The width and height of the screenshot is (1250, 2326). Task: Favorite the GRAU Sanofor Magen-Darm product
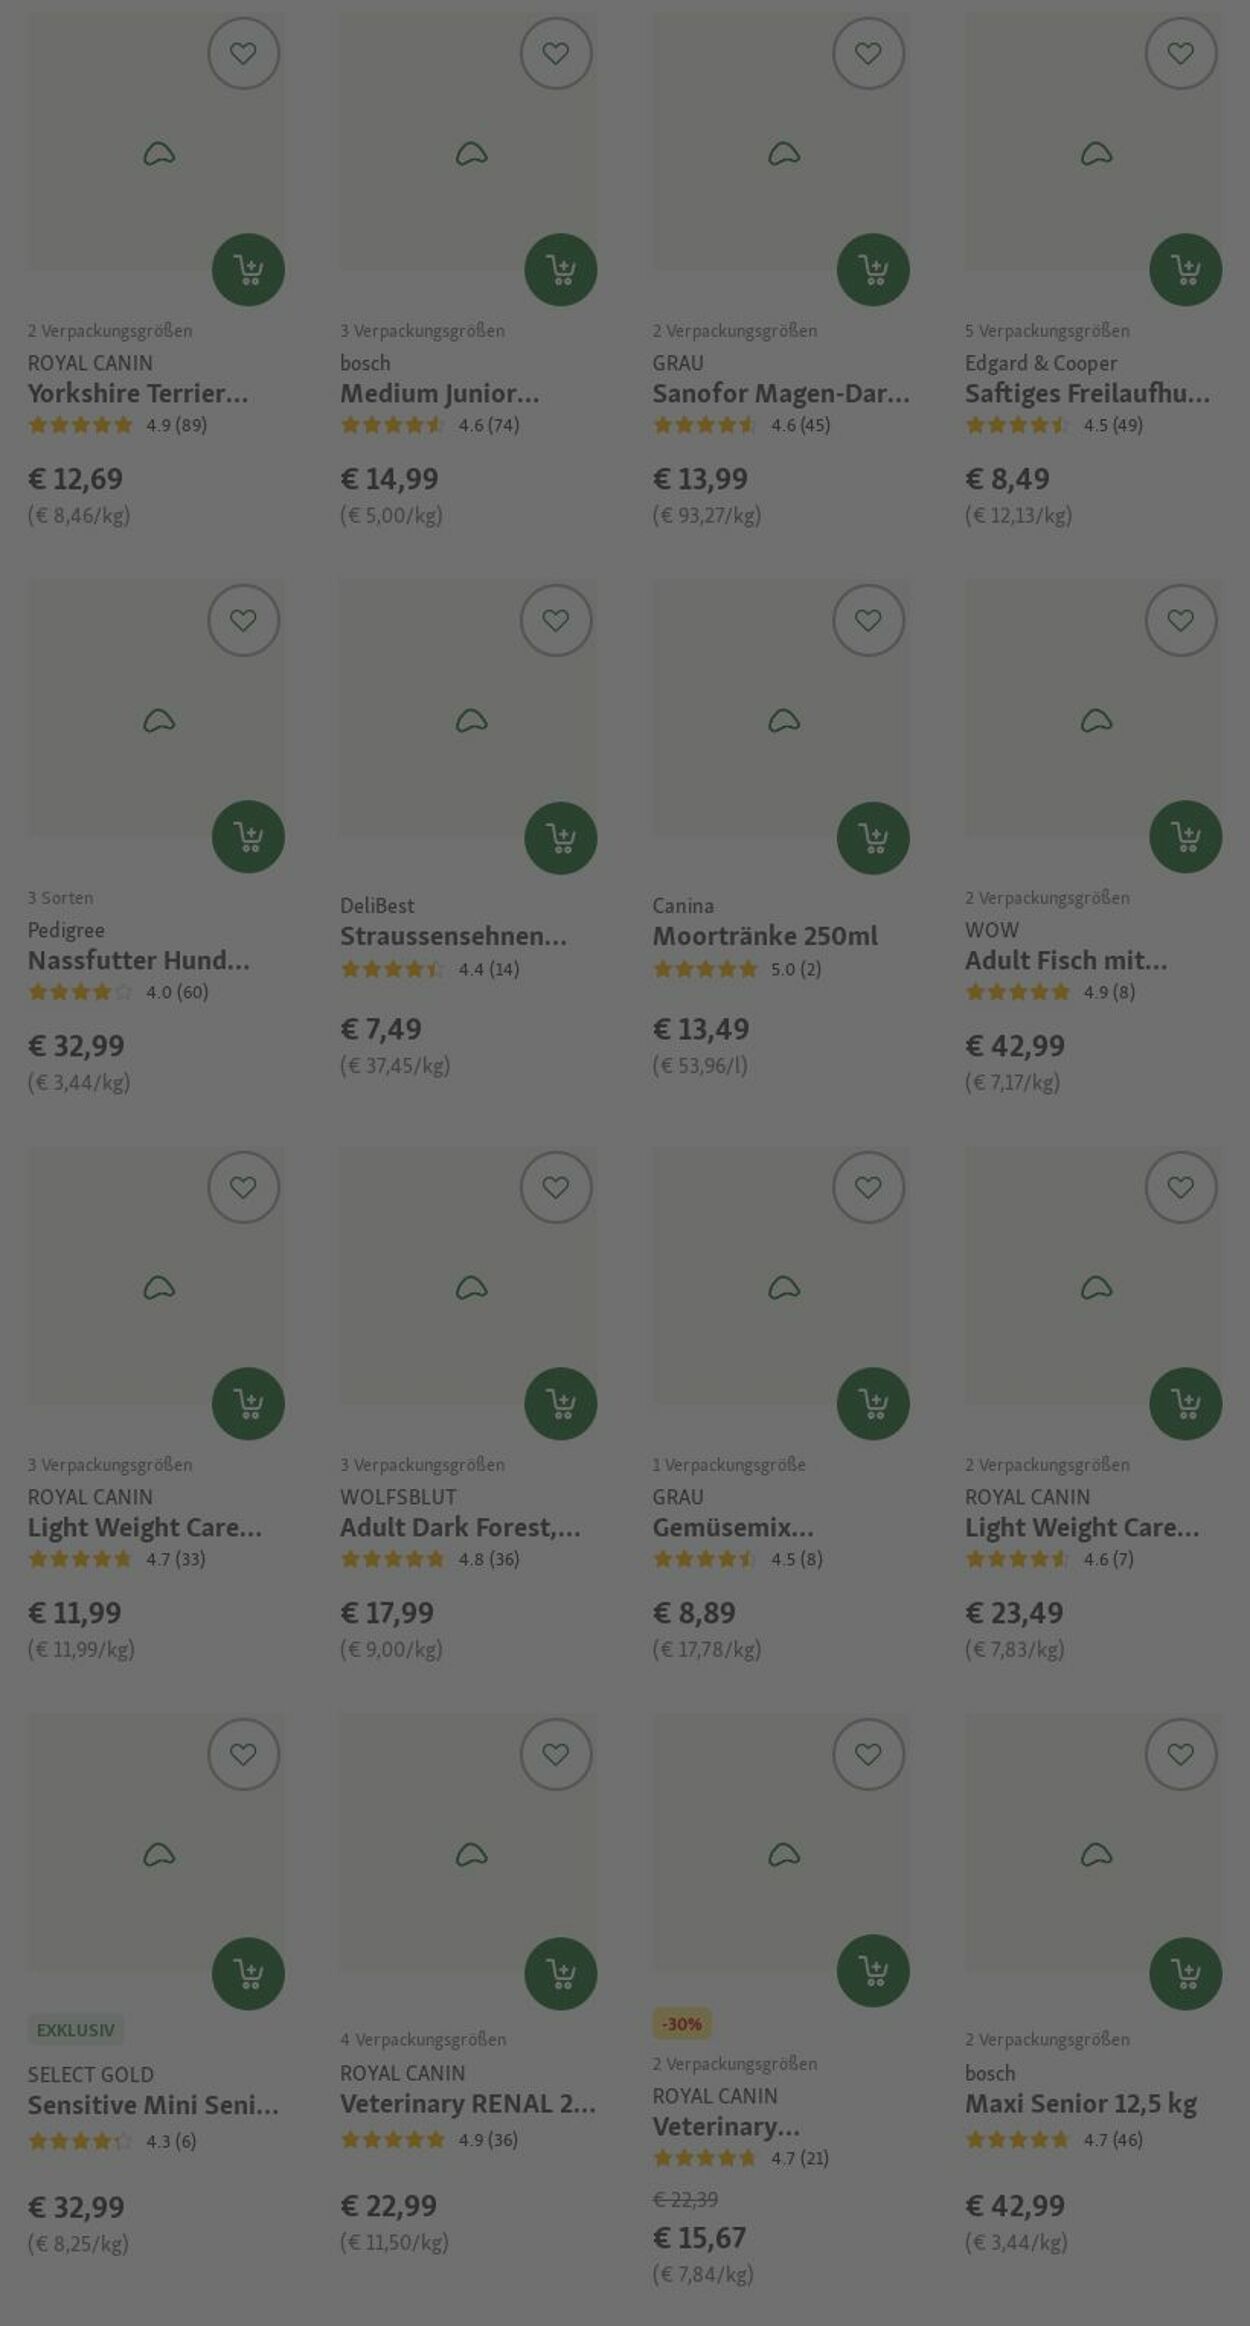pos(868,53)
